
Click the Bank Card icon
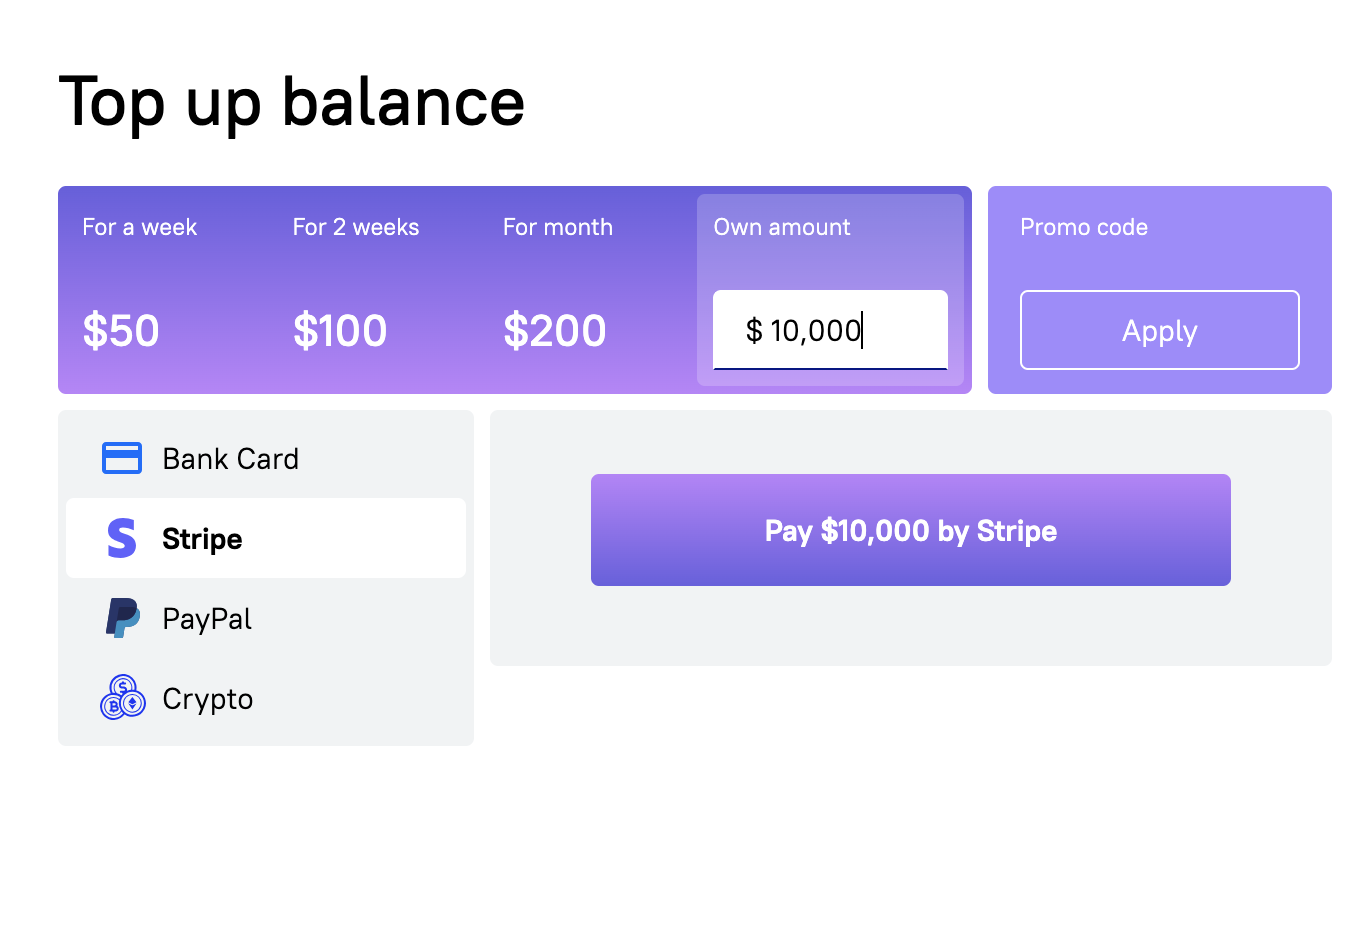click(122, 458)
